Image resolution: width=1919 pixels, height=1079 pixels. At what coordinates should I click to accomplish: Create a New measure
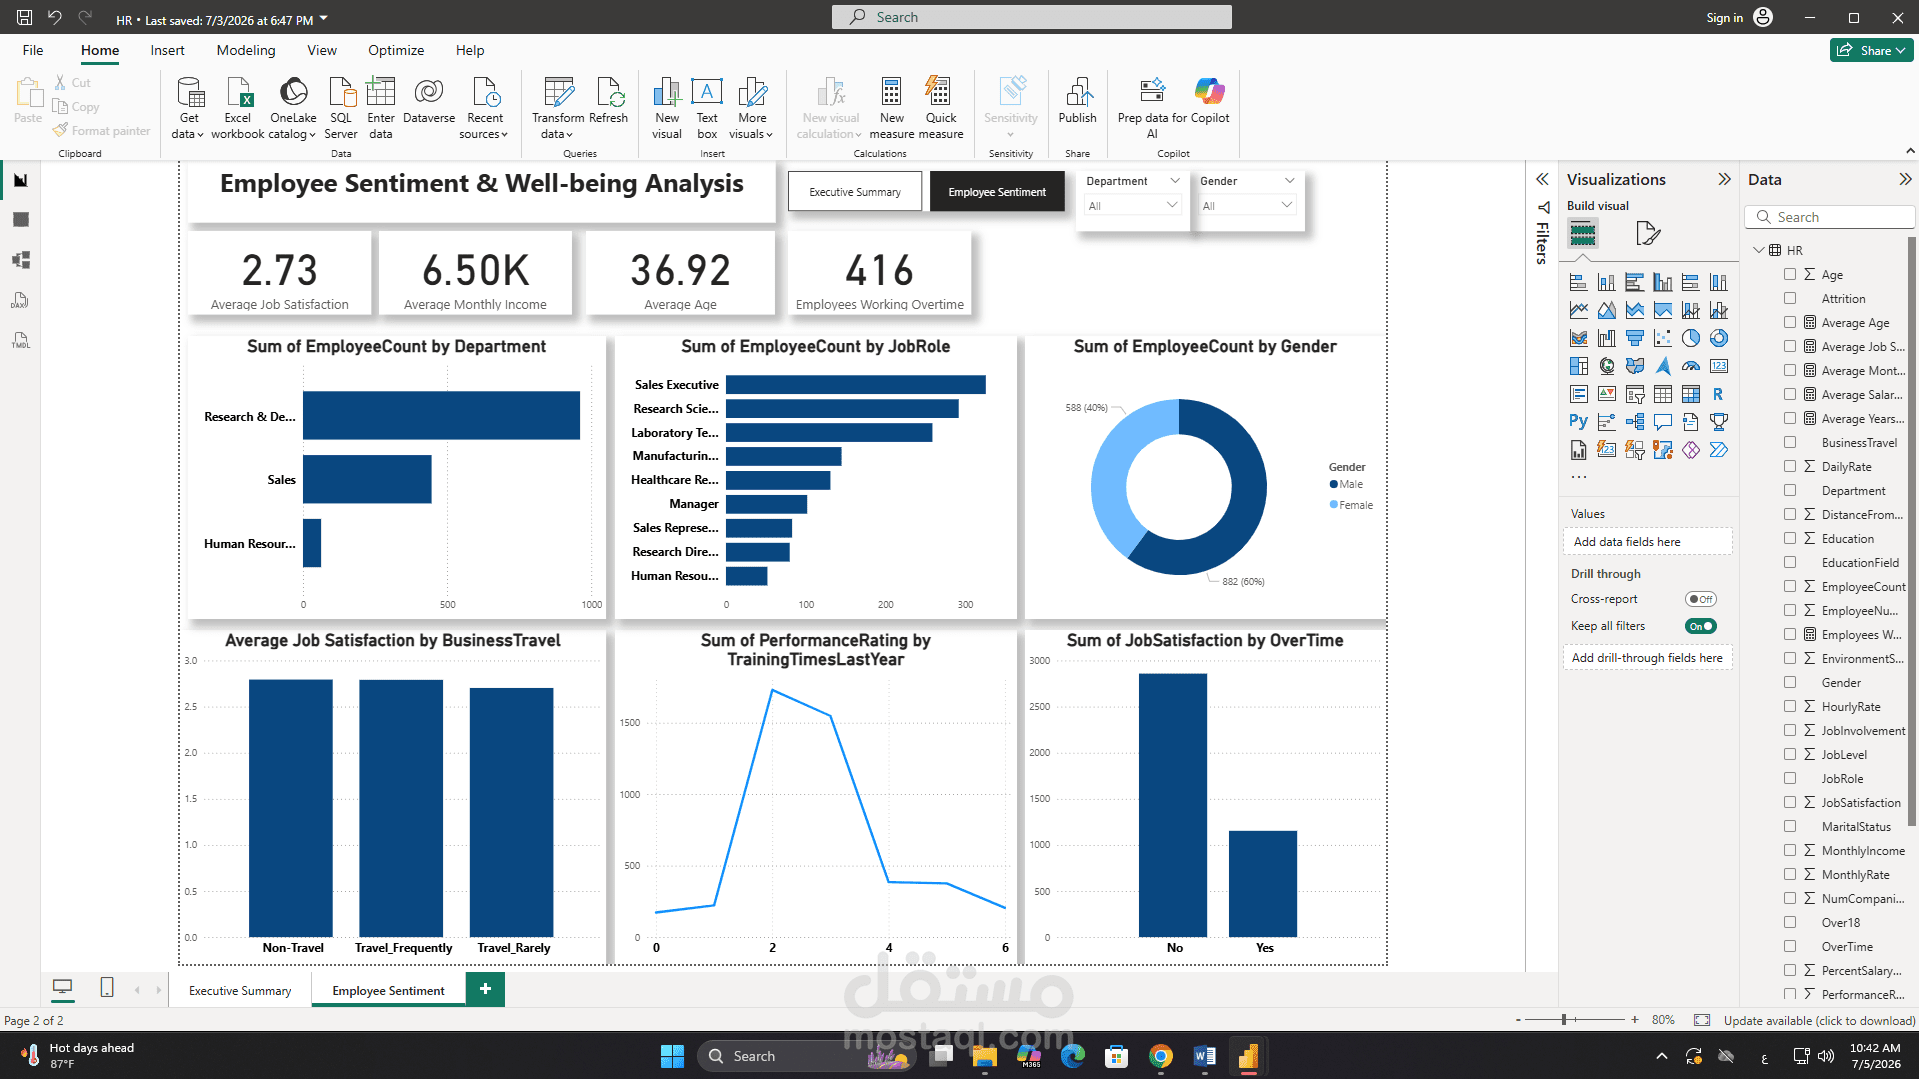(891, 107)
